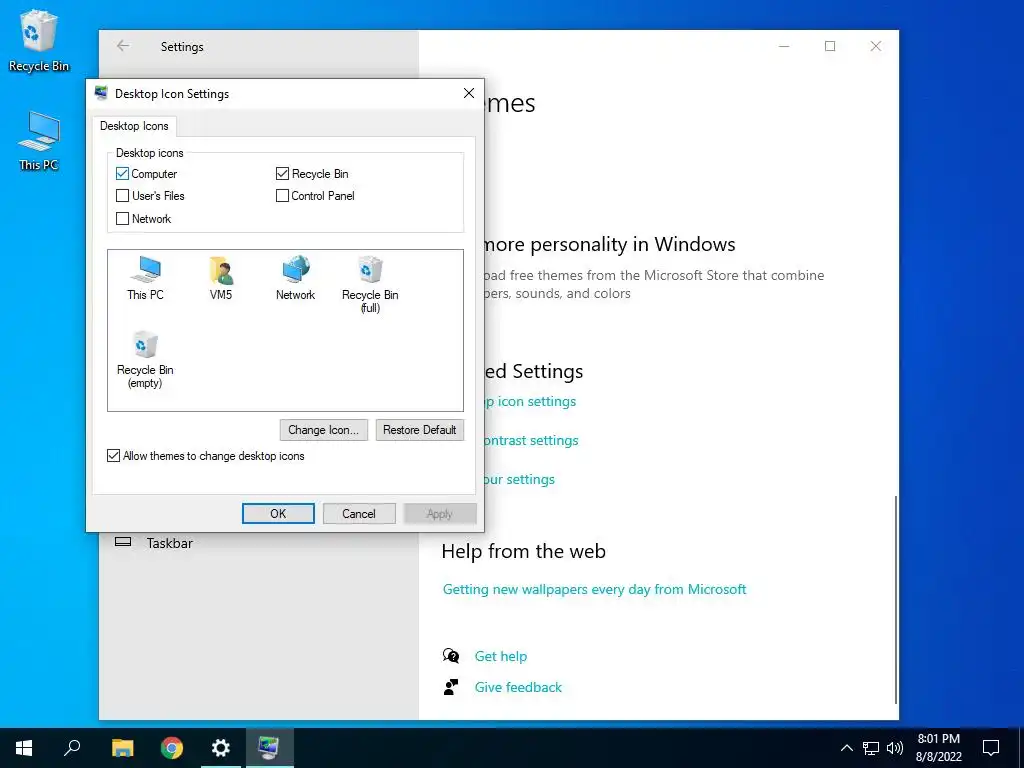Click the Settings back arrow
The image size is (1024, 768).
pyautogui.click(x=123, y=46)
